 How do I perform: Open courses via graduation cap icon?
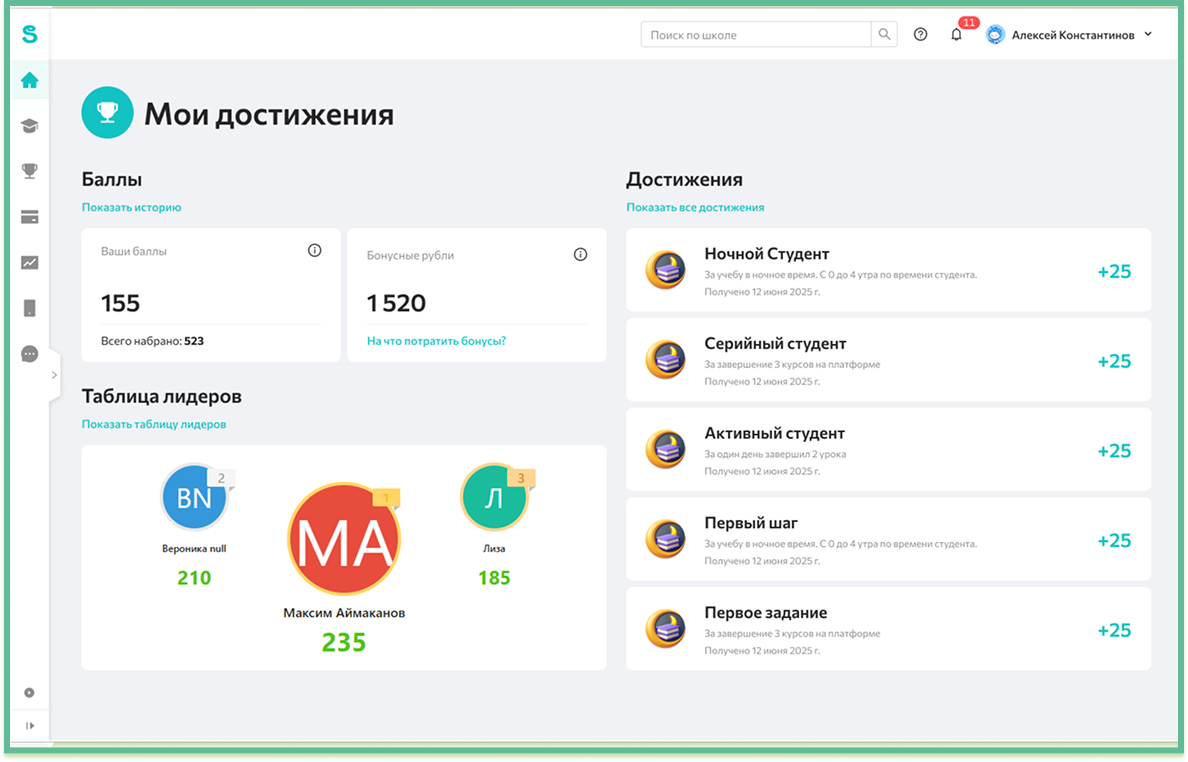point(29,126)
